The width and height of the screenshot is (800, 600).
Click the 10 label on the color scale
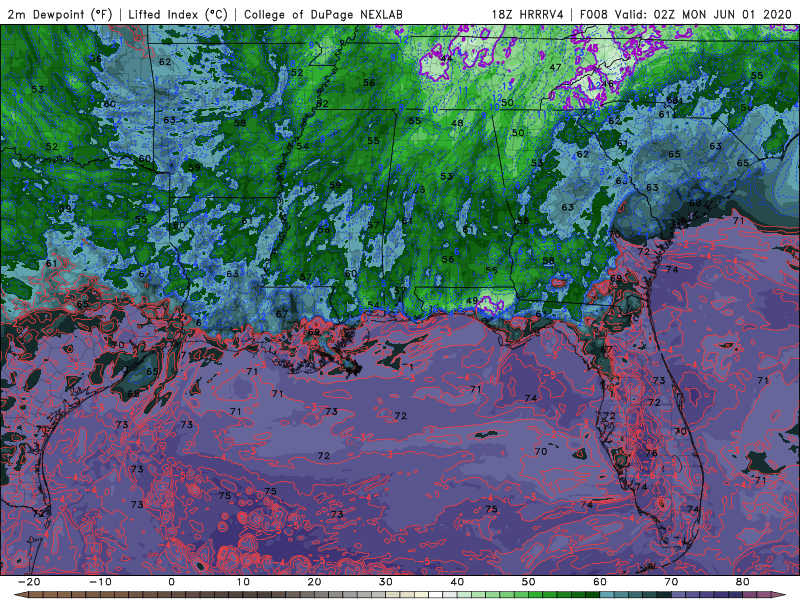243,582
